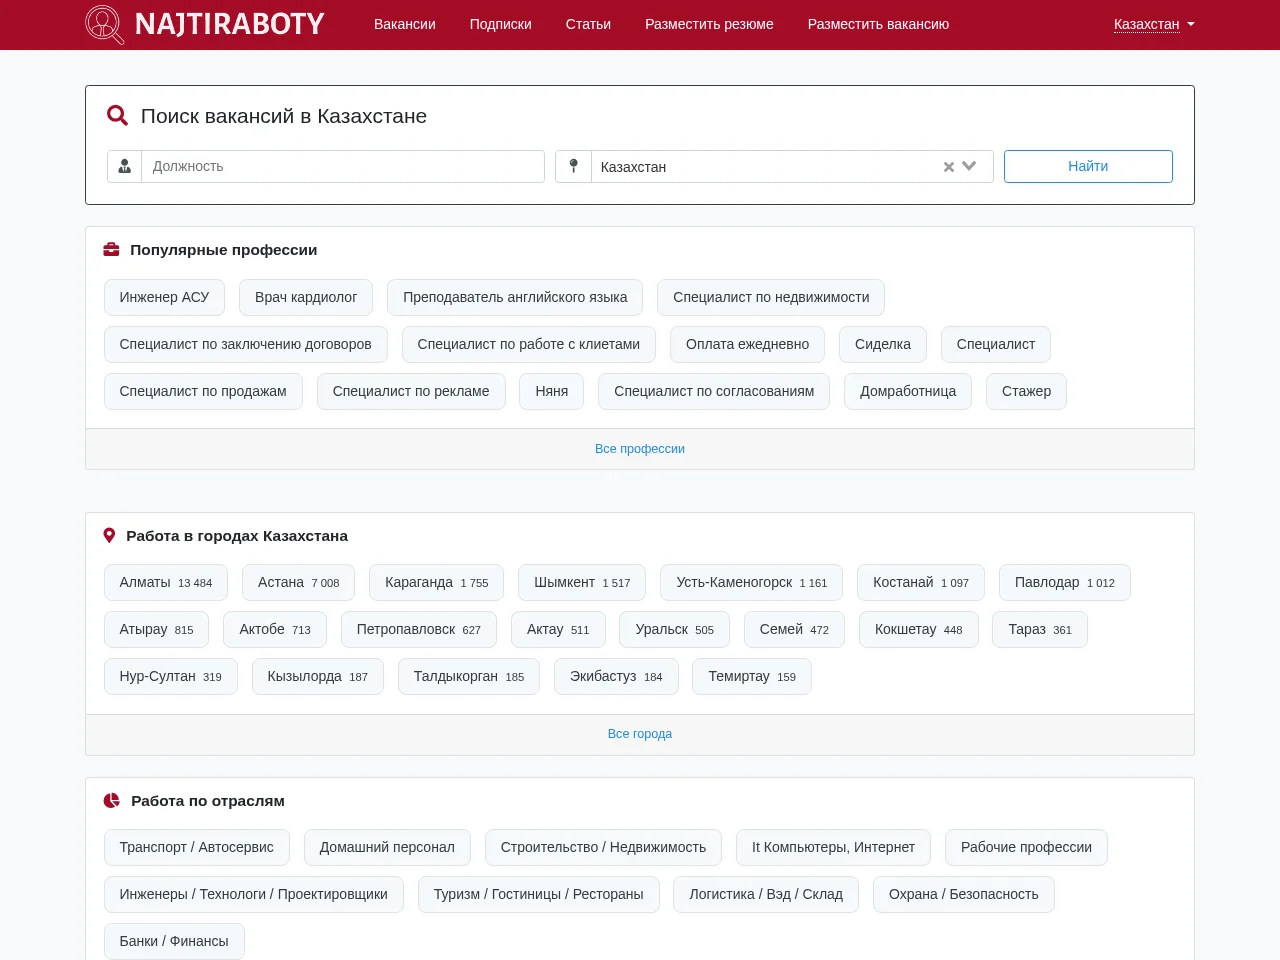The width and height of the screenshot is (1280, 960).
Task: Open jobs in Уральск
Action: 675,629
